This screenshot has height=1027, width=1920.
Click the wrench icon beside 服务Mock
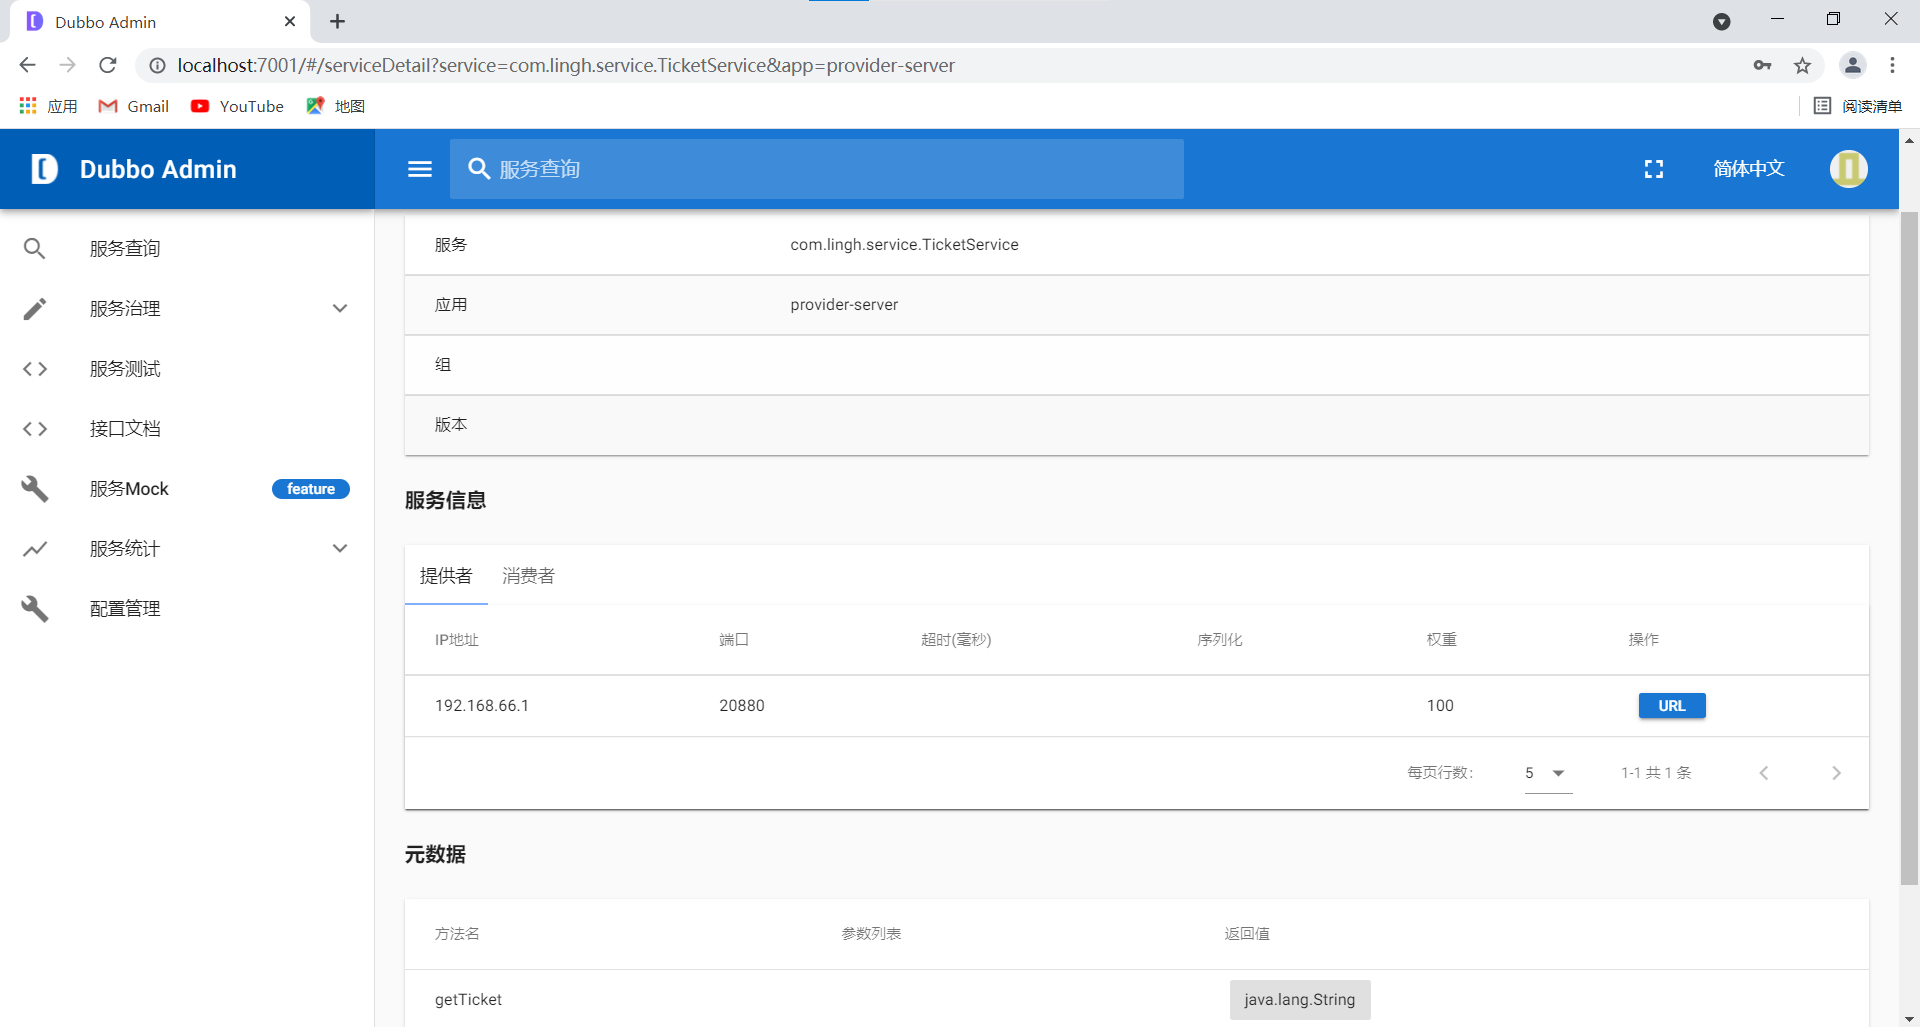[x=35, y=489]
